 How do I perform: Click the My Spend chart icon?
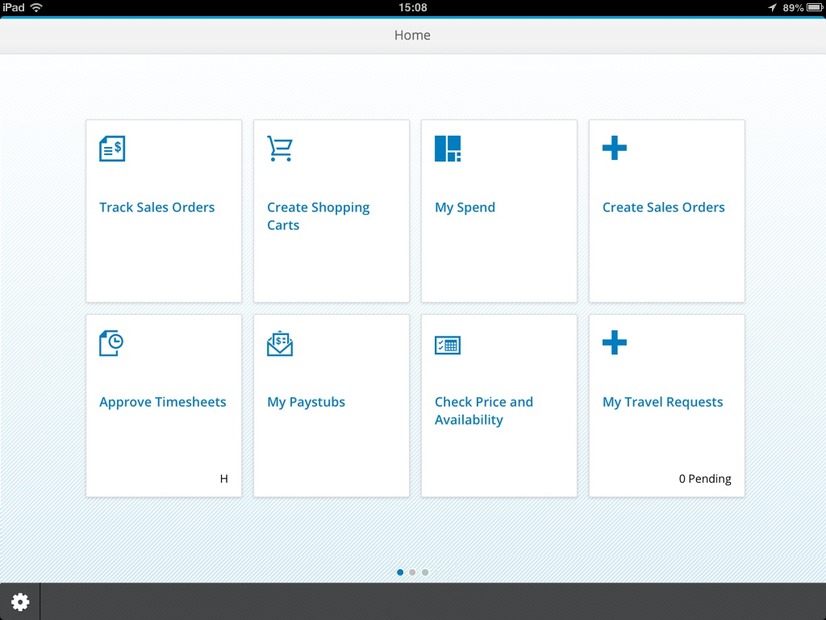pyautogui.click(x=447, y=149)
